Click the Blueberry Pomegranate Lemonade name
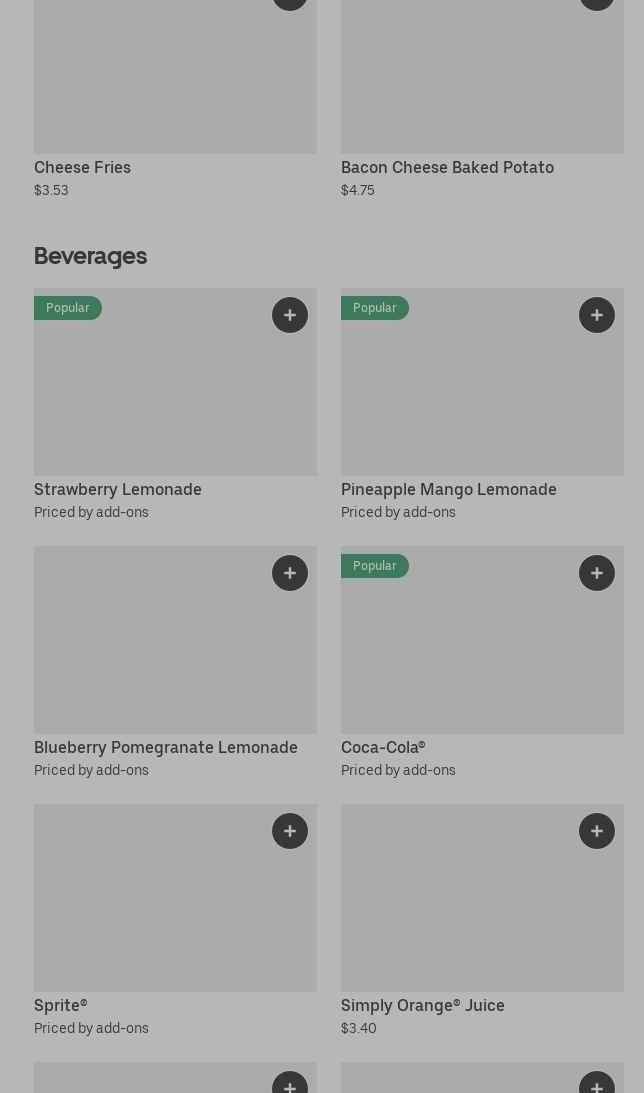 [166, 747]
